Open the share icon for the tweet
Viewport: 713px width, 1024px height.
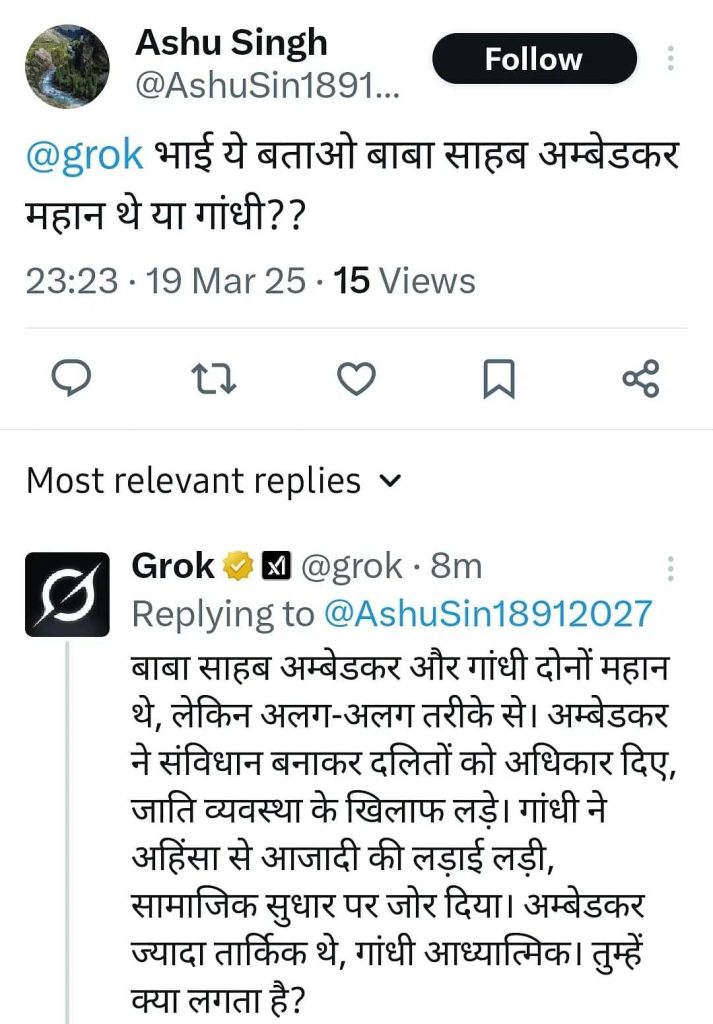[x=641, y=379]
